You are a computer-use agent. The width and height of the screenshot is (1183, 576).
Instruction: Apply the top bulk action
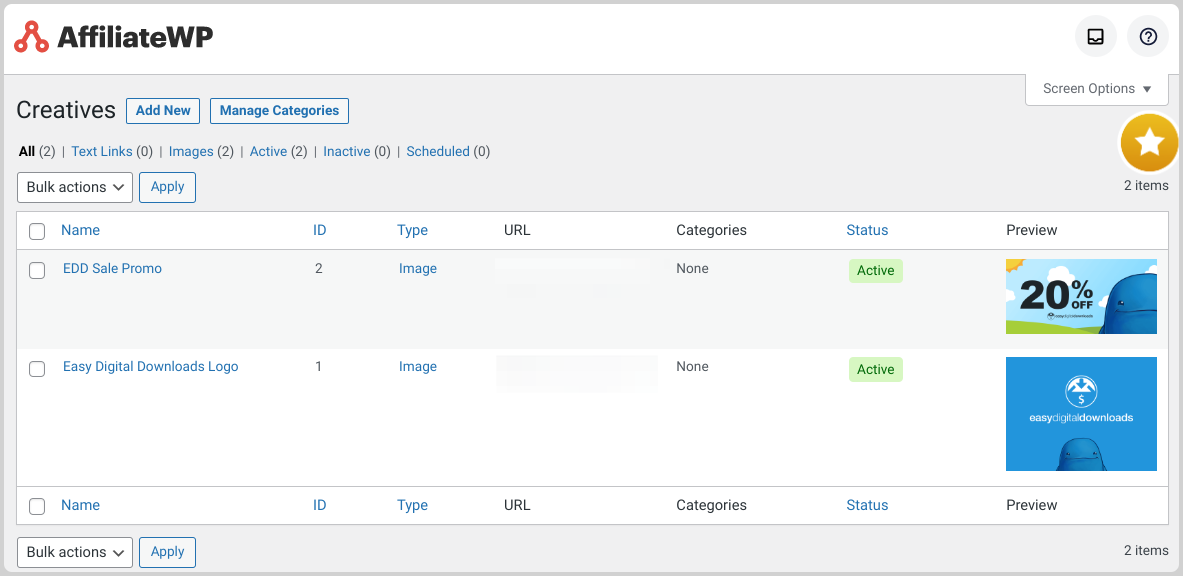click(x=167, y=187)
